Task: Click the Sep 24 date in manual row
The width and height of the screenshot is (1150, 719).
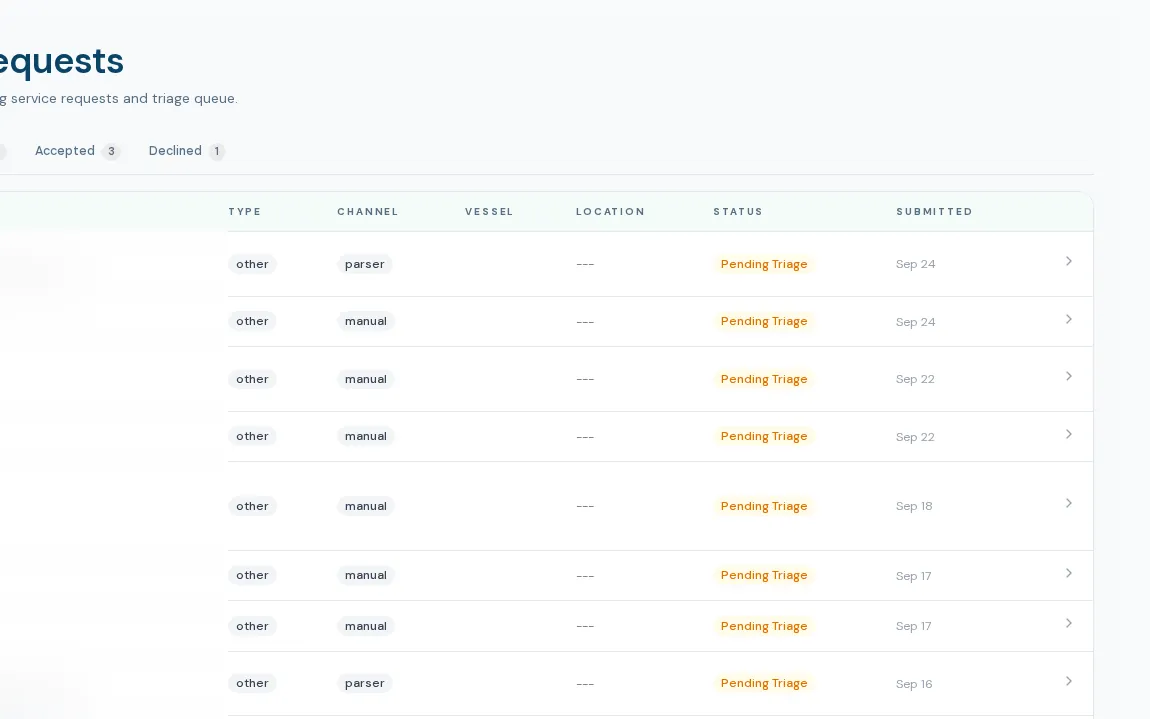Action: coord(915,322)
